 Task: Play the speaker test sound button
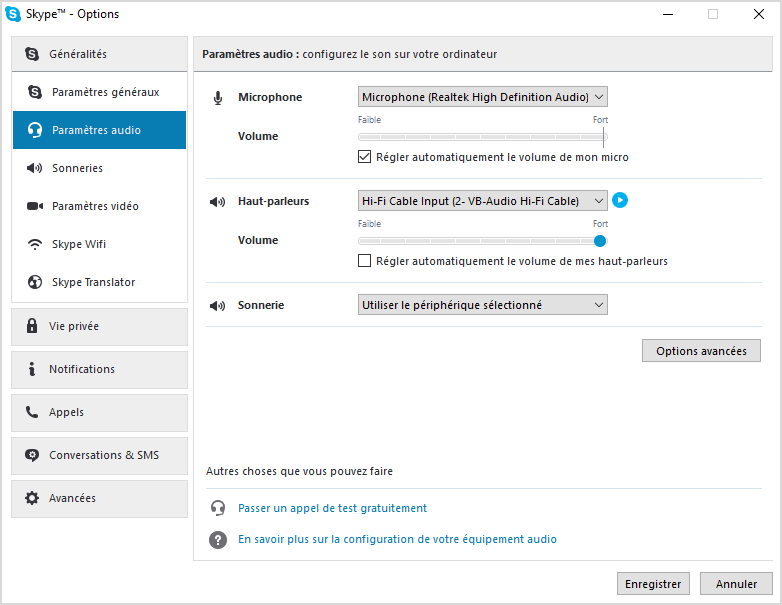(620, 201)
